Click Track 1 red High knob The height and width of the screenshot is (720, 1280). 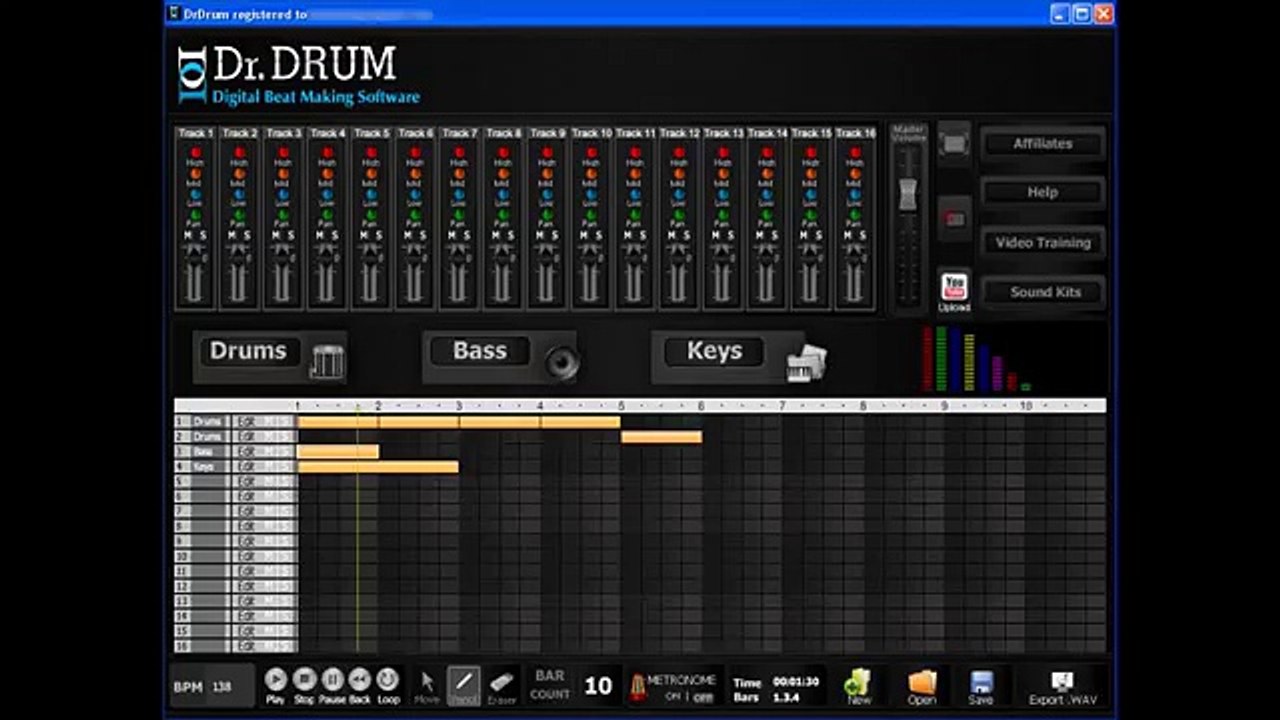[195, 152]
